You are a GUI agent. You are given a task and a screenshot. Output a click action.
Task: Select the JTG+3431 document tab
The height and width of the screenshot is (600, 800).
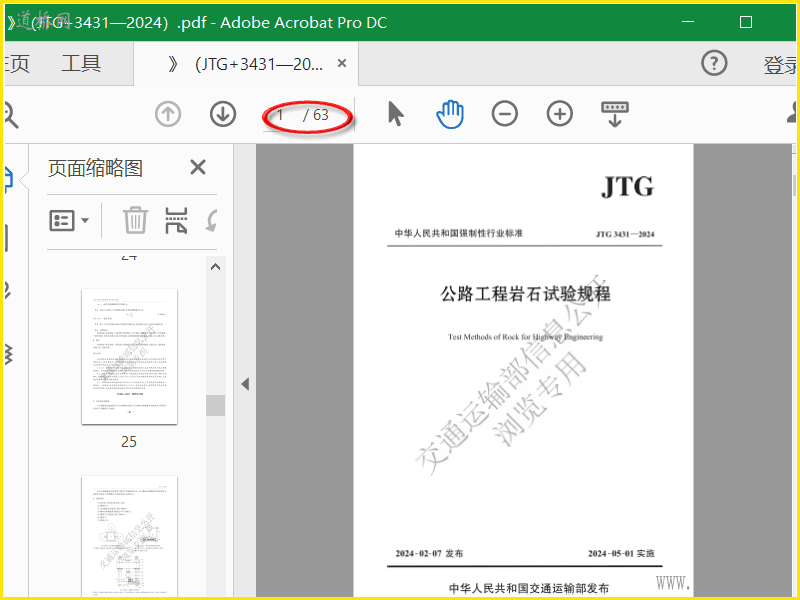247,64
